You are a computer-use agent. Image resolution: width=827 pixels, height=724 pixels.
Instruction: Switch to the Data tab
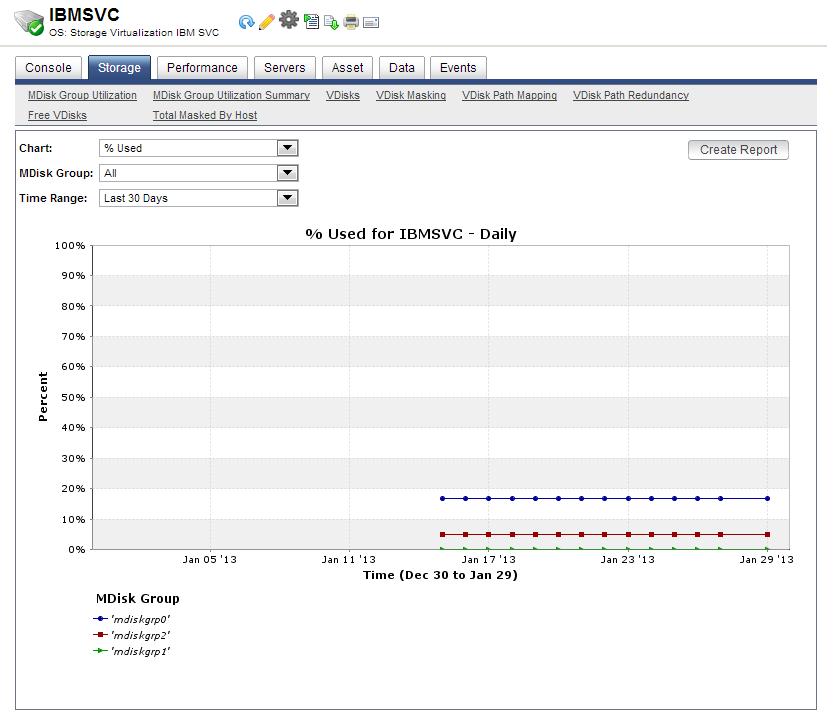(x=401, y=67)
